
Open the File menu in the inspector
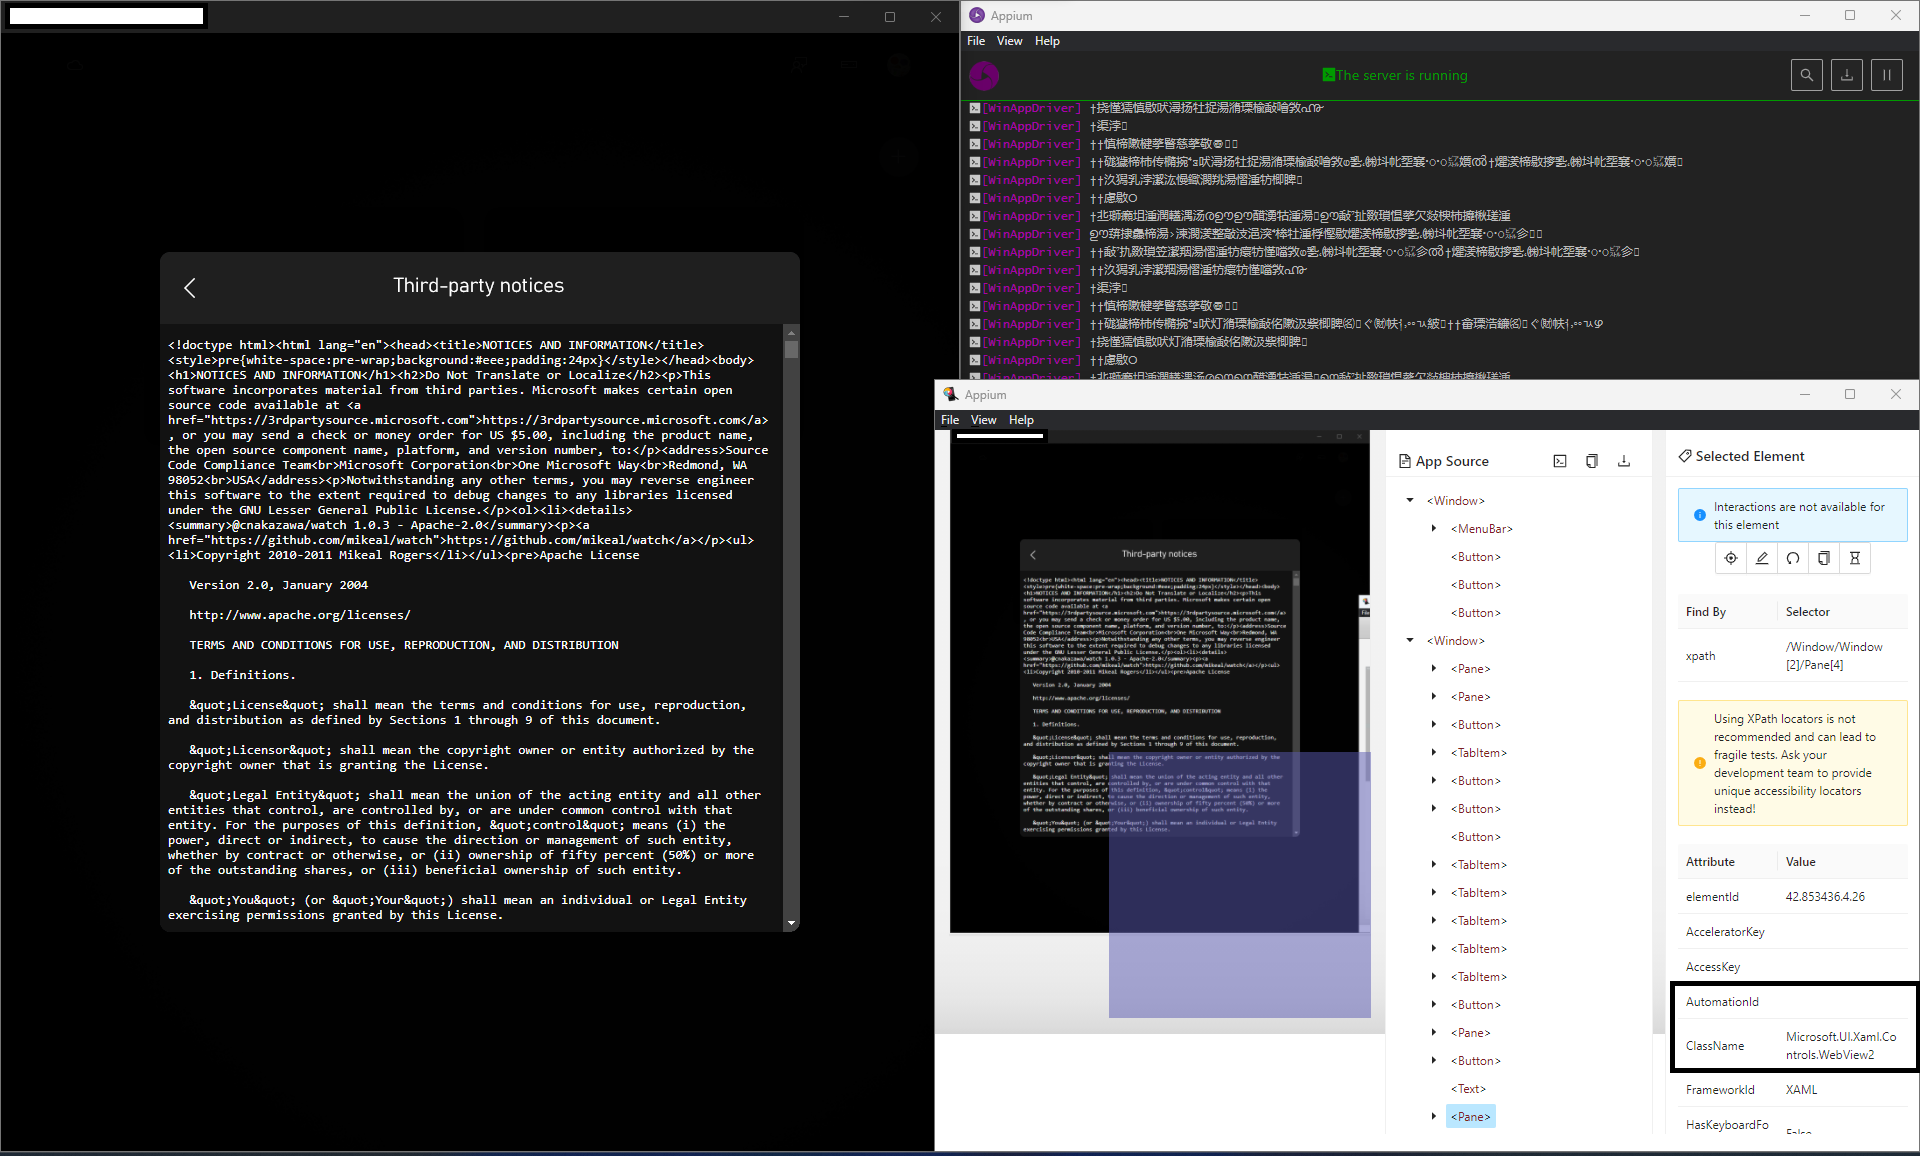pos(949,420)
